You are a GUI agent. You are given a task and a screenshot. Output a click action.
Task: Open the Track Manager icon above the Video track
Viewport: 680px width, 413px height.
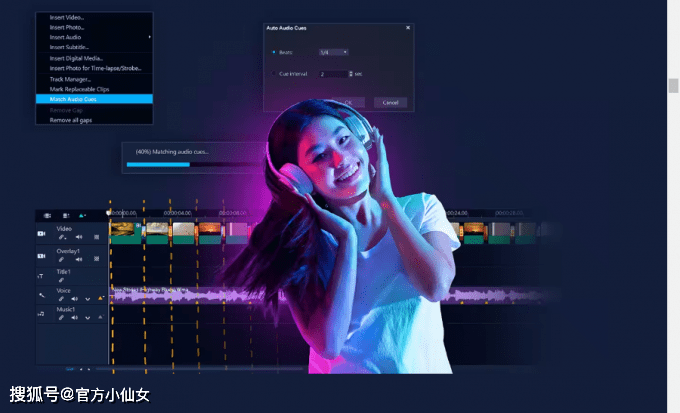click(66, 216)
